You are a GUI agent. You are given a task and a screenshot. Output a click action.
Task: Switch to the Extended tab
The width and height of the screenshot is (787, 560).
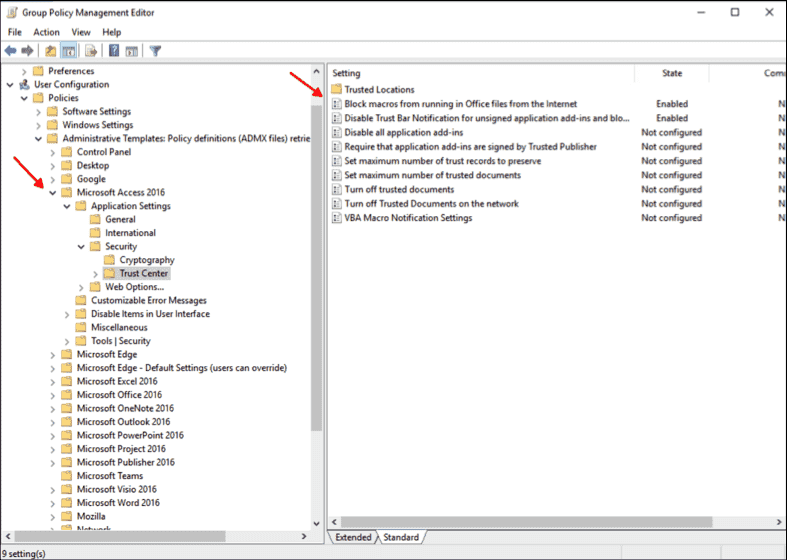click(353, 537)
